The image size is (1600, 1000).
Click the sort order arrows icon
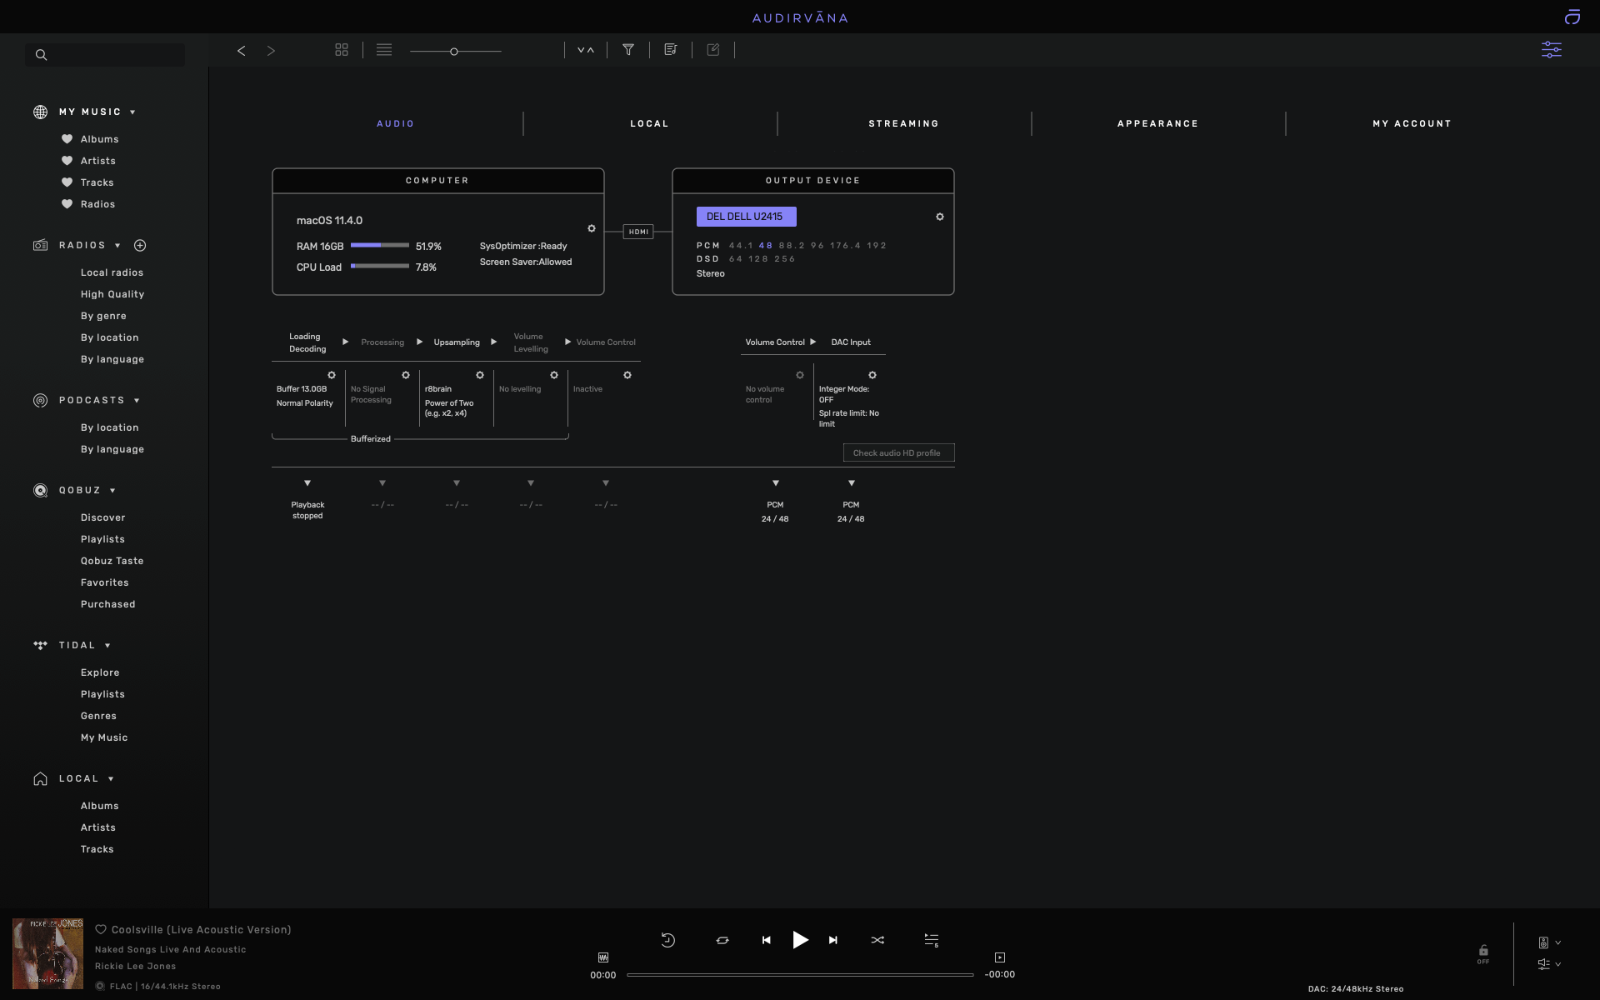click(x=586, y=50)
